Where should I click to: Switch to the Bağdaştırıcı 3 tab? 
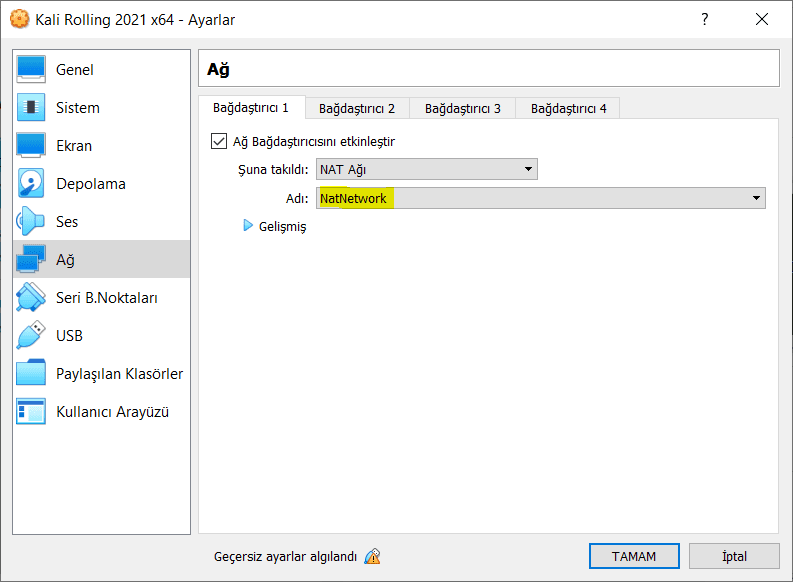tap(463, 108)
